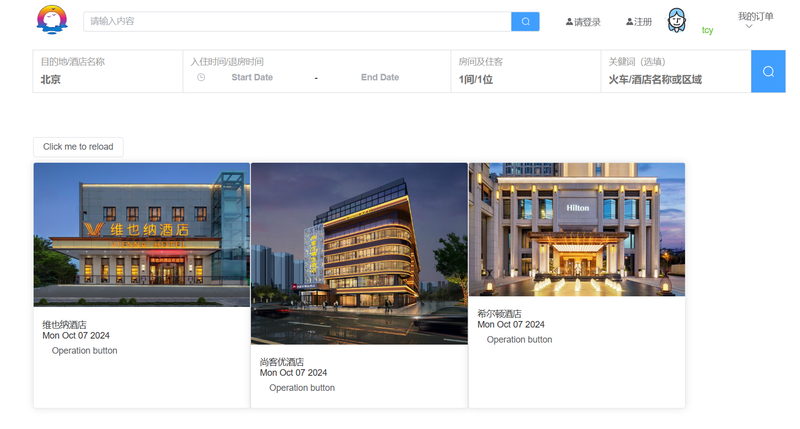800x429 pixels.
Task: Click the person icon next to 请登录
Action: click(x=569, y=21)
